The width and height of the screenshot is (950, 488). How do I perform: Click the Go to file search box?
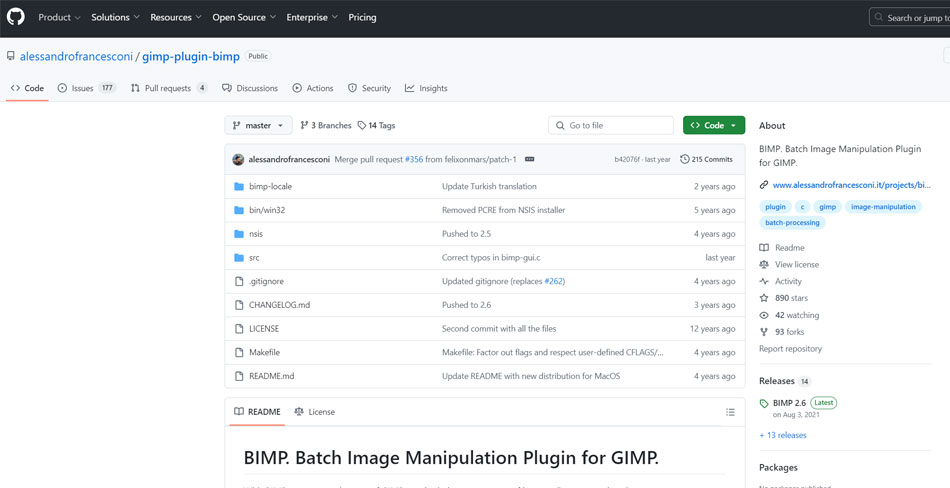tap(611, 125)
